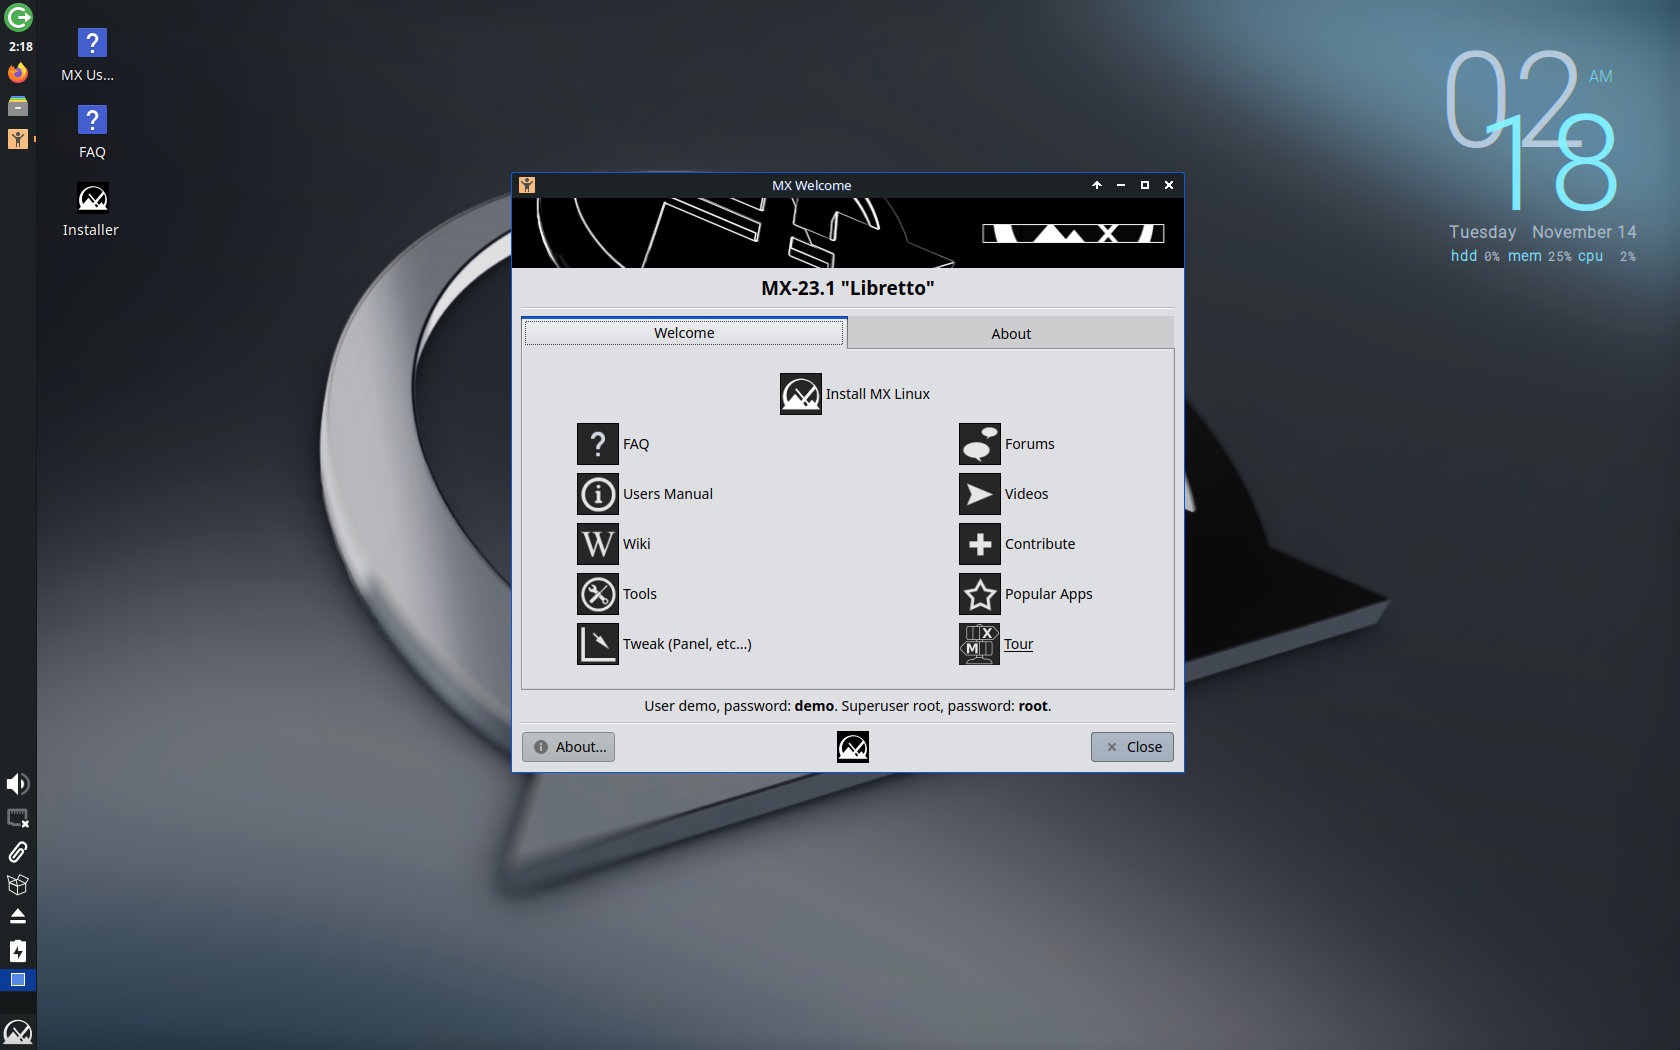1680x1050 pixels.
Task: Open MX User Manual desktop shortcut
Action: pos(91,55)
